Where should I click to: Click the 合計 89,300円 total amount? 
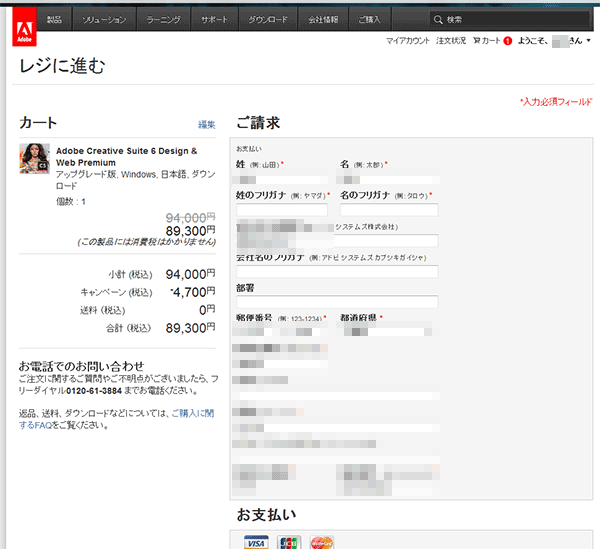point(191,328)
